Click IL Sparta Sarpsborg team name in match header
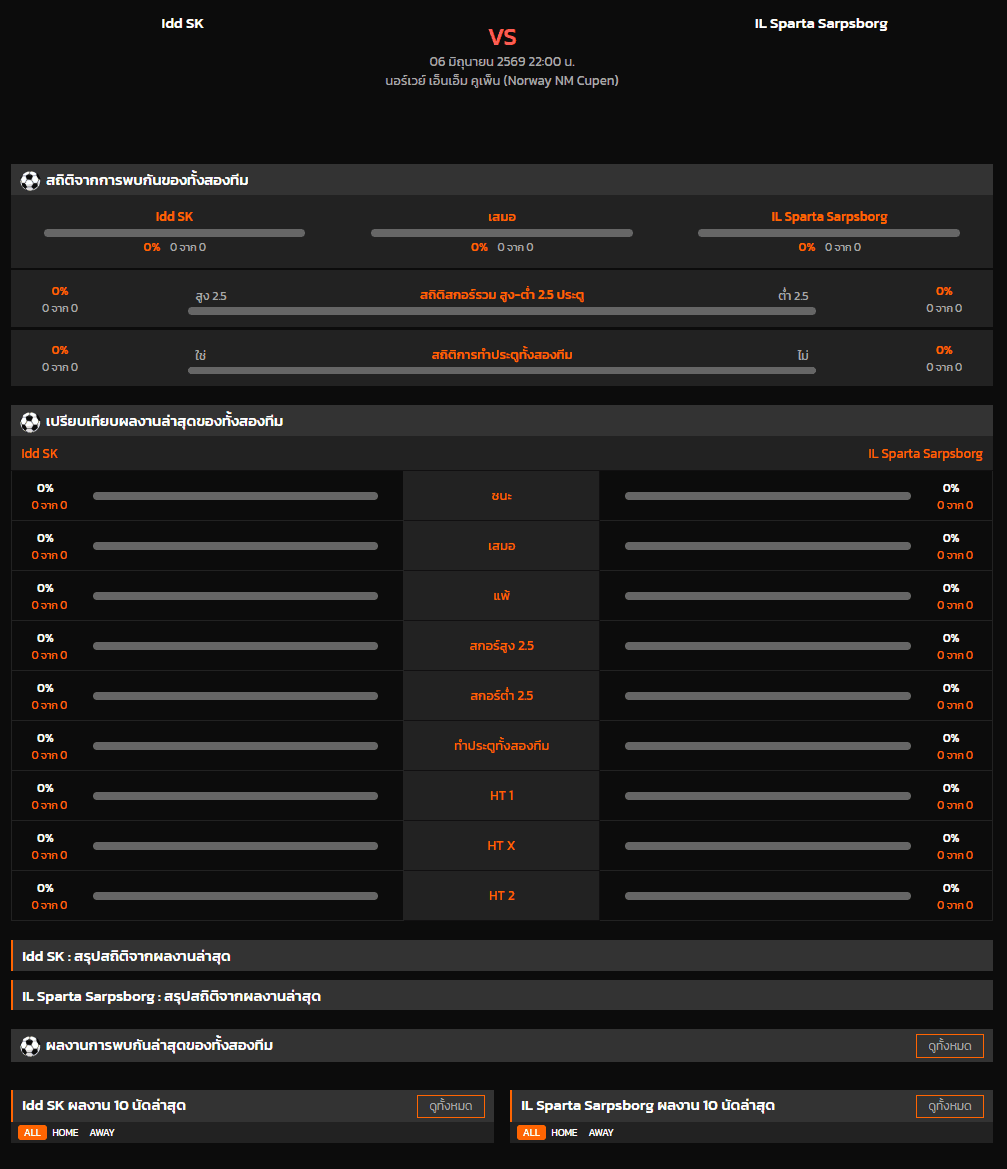The height and width of the screenshot is (1169, 1007). click(x=821, y=23)
